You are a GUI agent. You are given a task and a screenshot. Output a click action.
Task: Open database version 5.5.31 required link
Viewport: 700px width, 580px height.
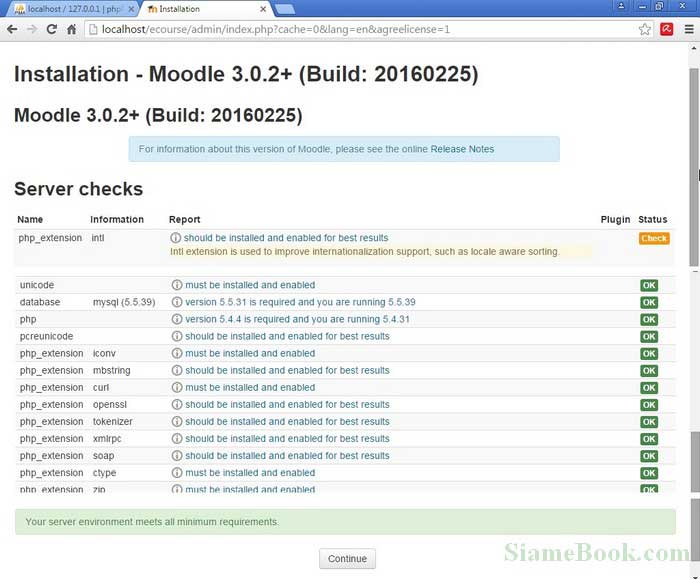(300, 302)
